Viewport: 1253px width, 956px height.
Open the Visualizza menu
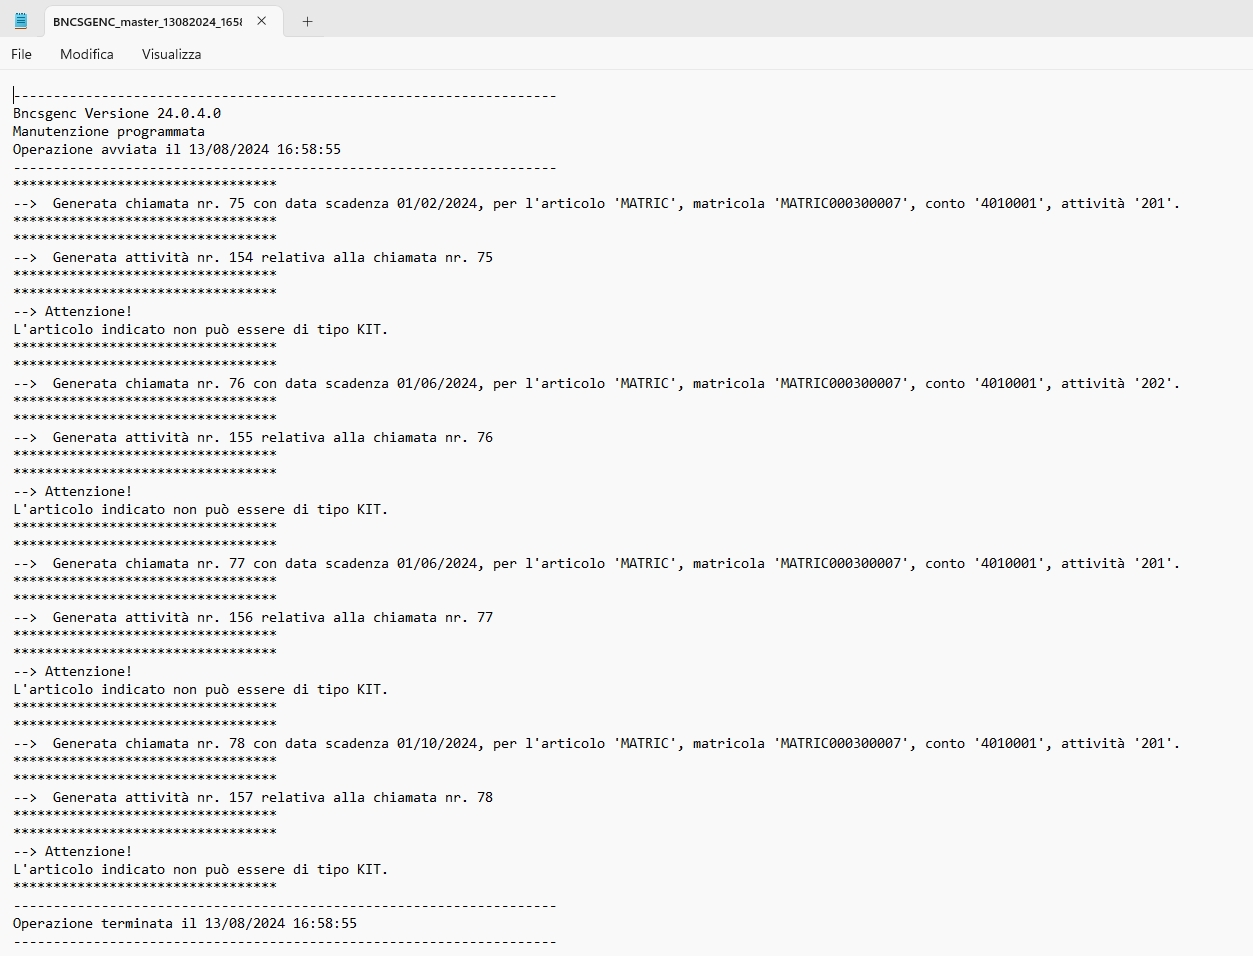[171, 54]
